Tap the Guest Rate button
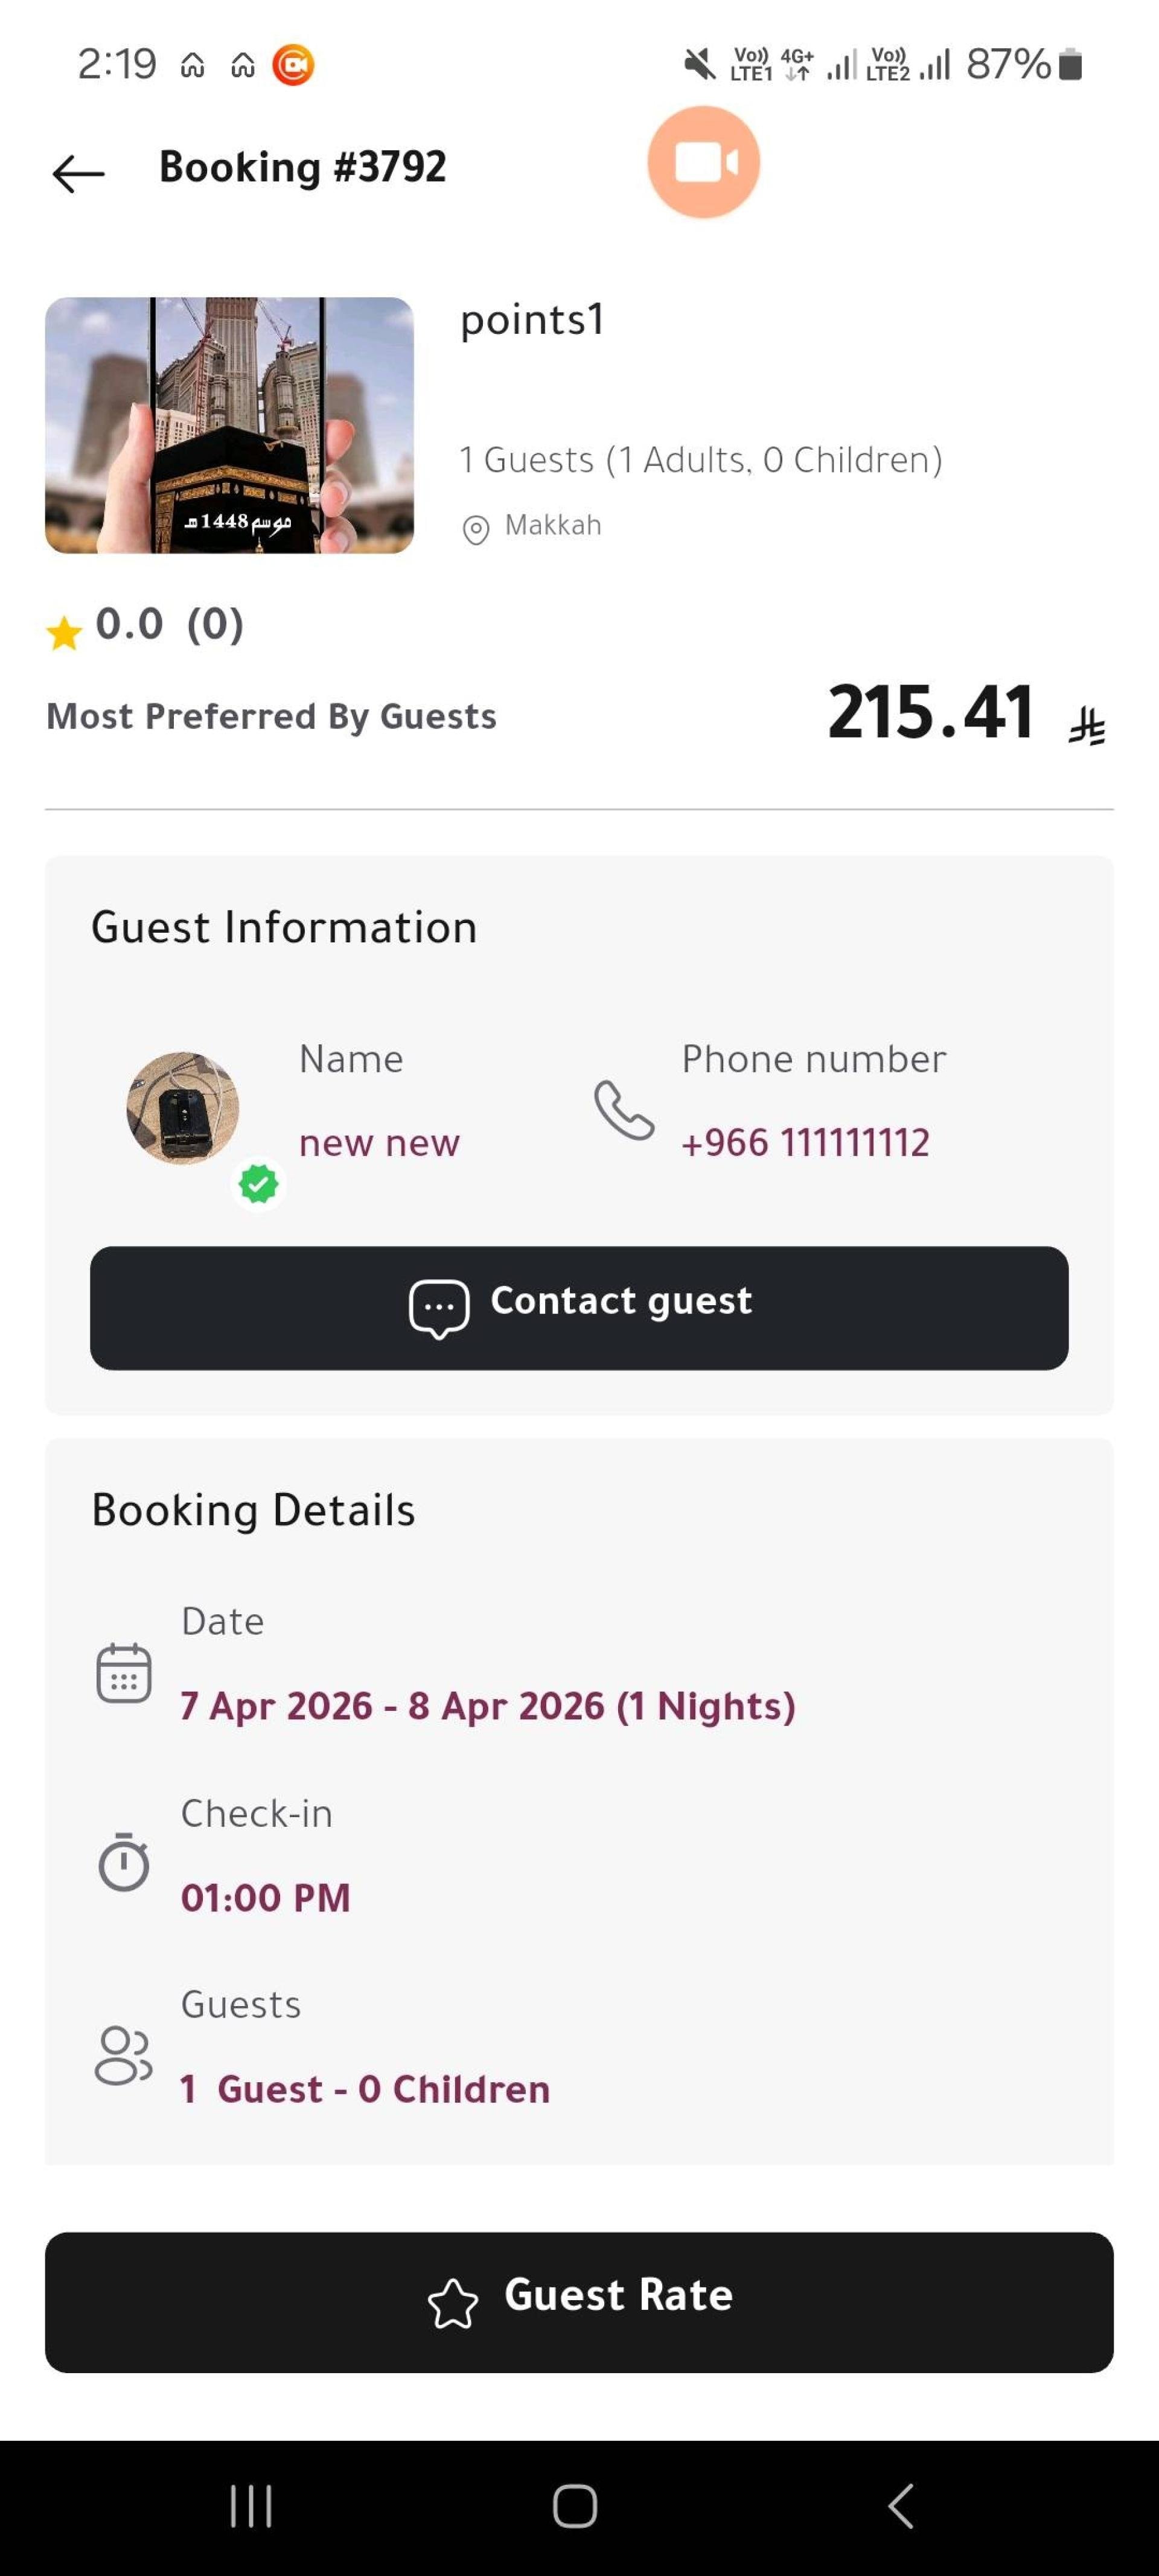 pos(579,2302)
